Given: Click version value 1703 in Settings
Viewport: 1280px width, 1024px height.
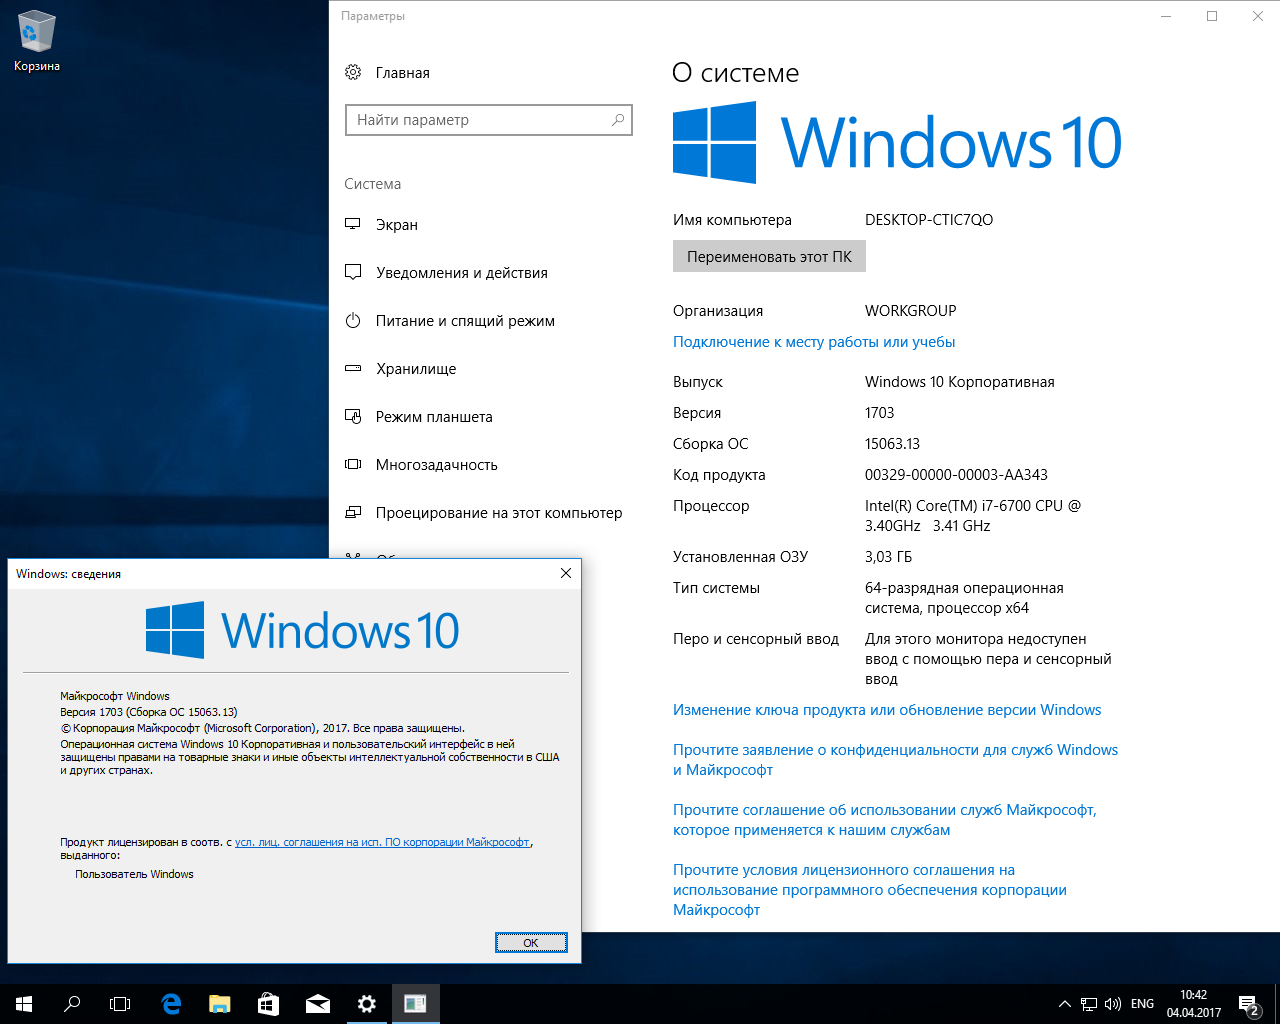Looking at the screenshot, I should pyautogui.click(x=880, y=413).
